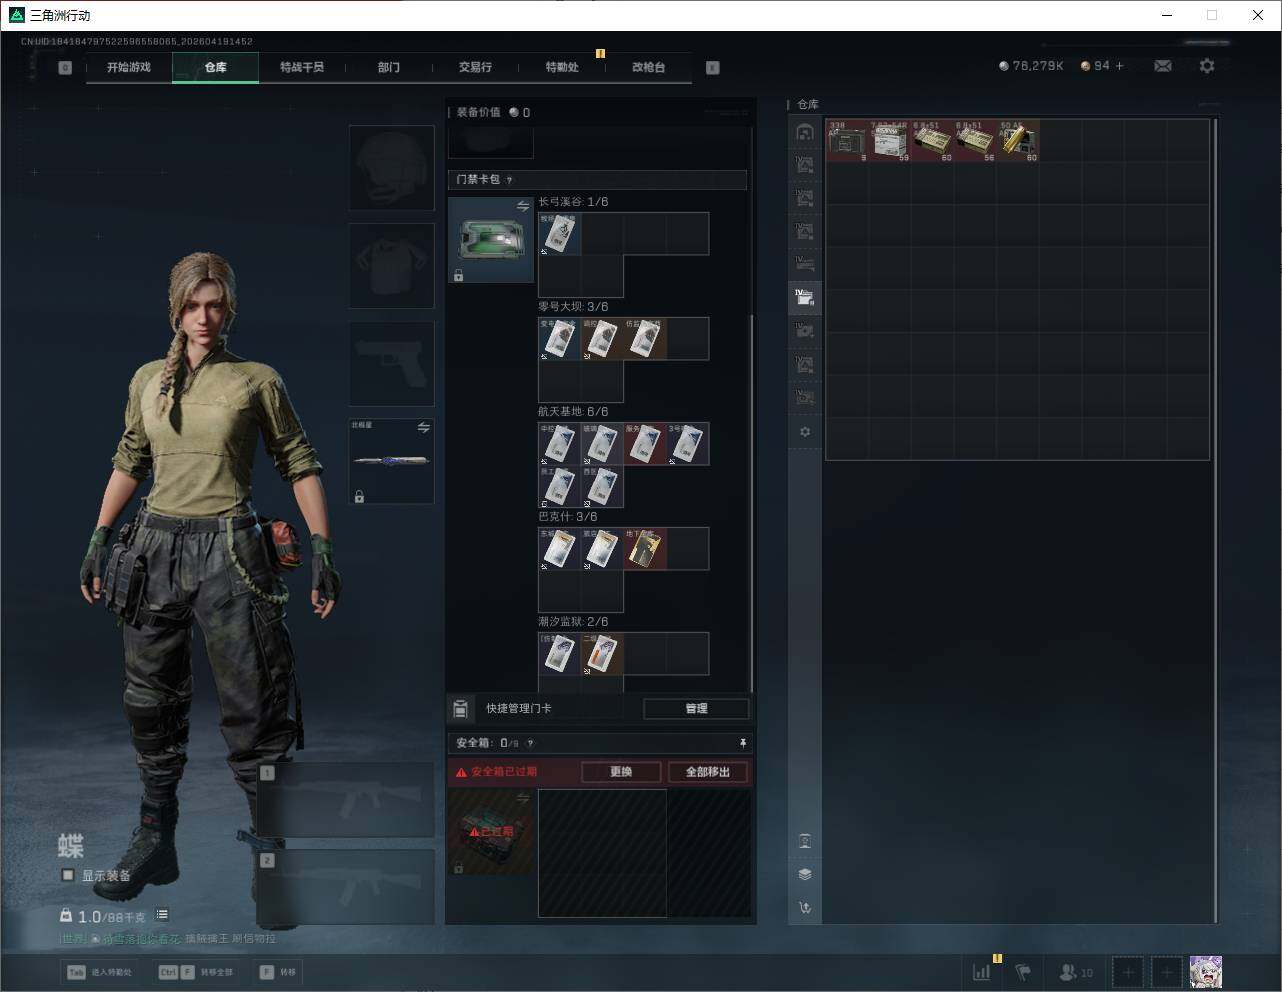The image size is (1282, 992).
Task: Click the right tab-navigation arrow after 改枪台
Action: point(713,68)
